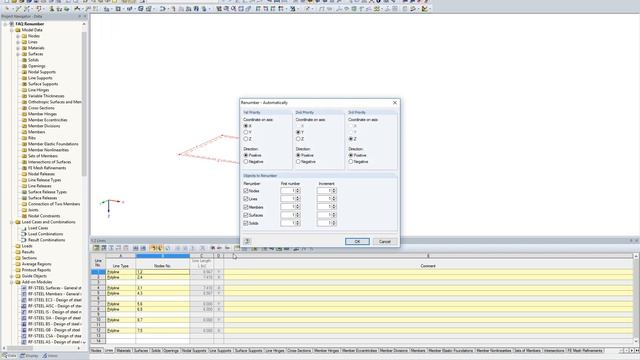Open RF-STEEL Members add-on module

55,294
